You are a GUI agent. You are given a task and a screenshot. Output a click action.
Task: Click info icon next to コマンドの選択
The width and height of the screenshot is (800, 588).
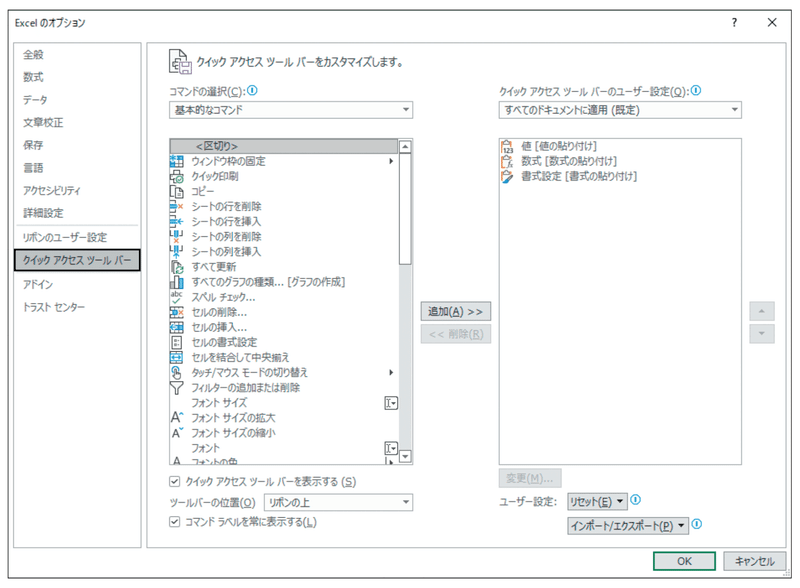[x=253, y=91]
